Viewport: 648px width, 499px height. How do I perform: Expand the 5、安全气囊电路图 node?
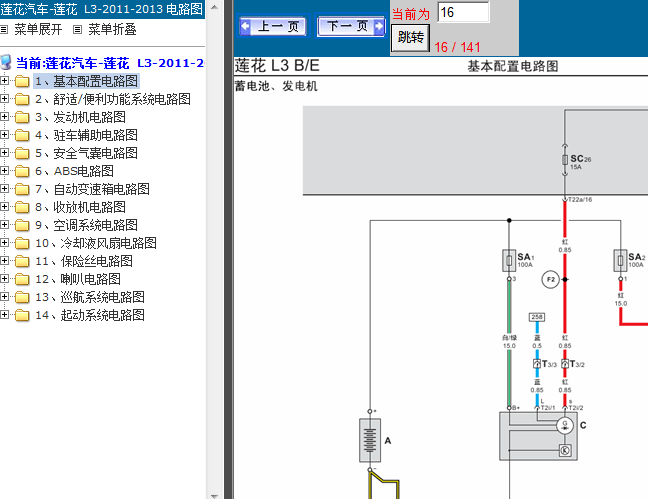(4, 153)
